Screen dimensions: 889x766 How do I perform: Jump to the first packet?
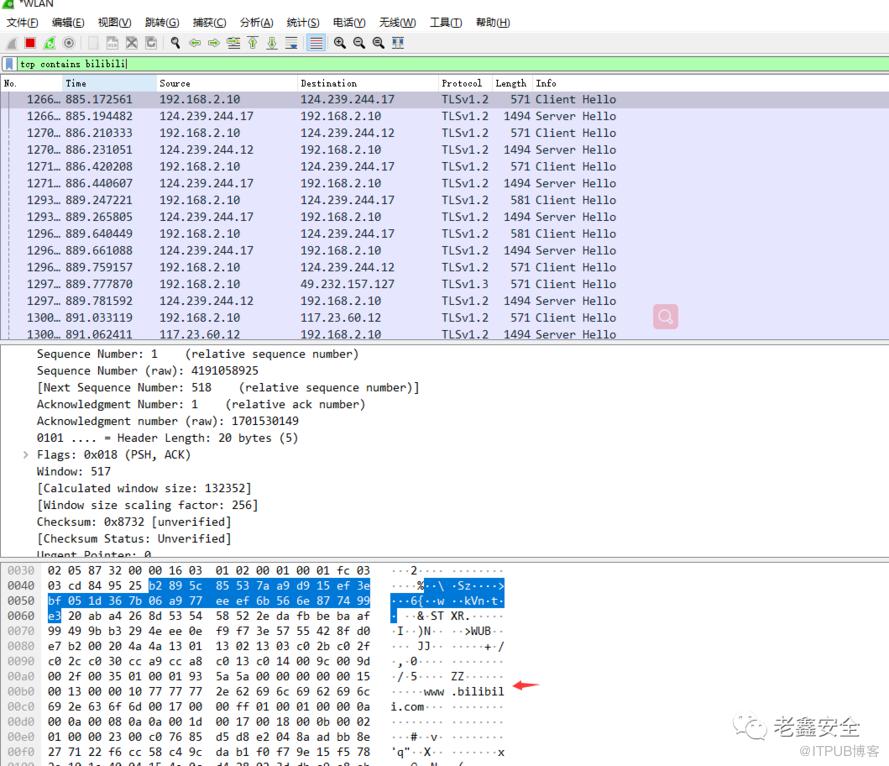click(x=253, y=43)
